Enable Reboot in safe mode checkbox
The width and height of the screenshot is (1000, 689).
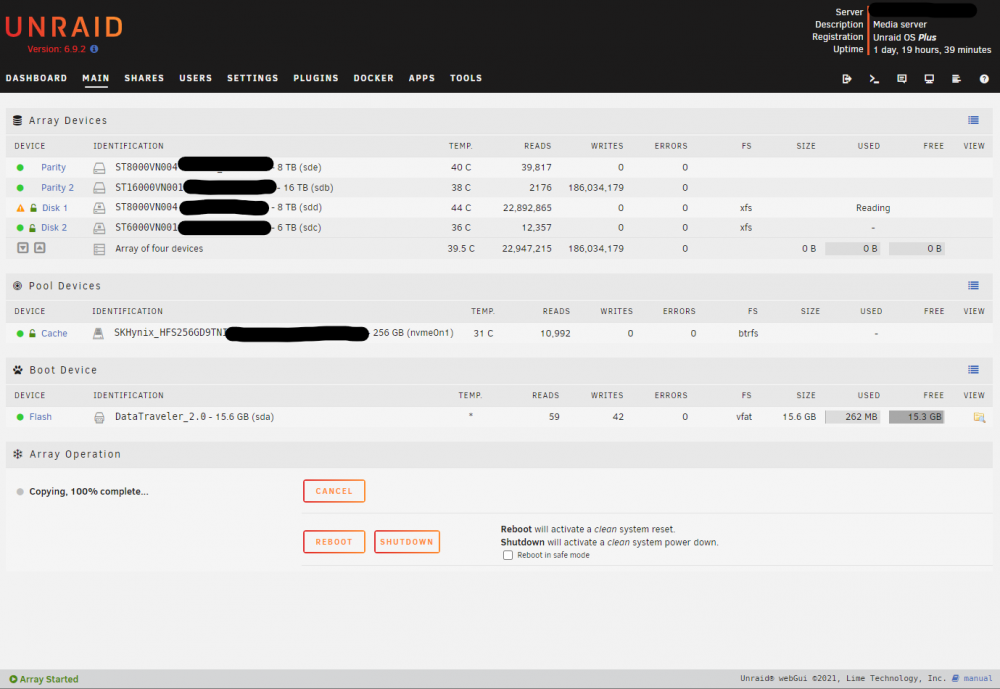click(508, 555)
